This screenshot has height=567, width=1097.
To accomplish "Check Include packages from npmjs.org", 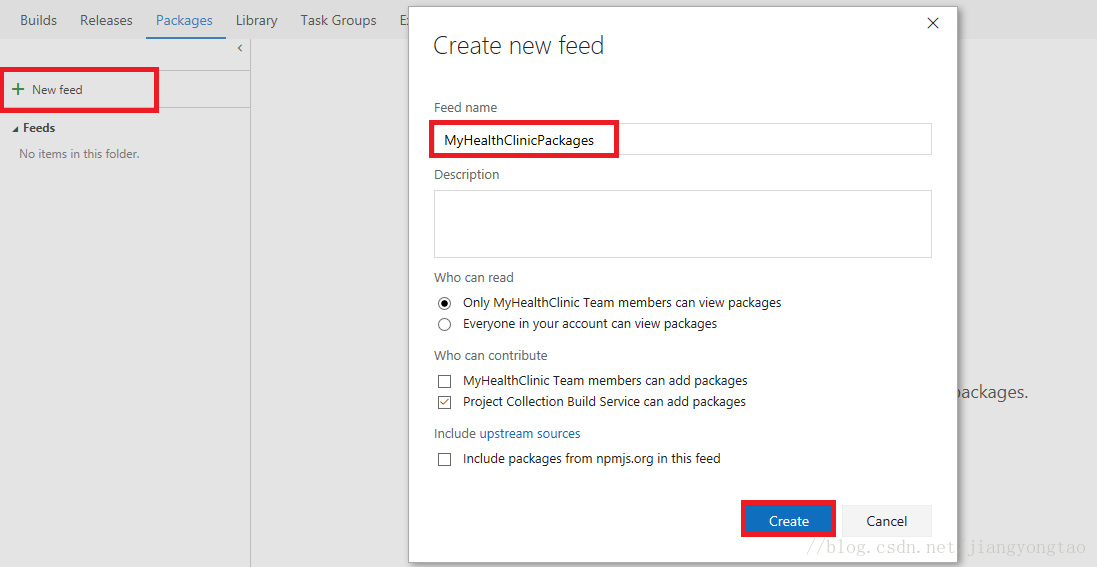I will pyautogui.click(x=444, y=459).
